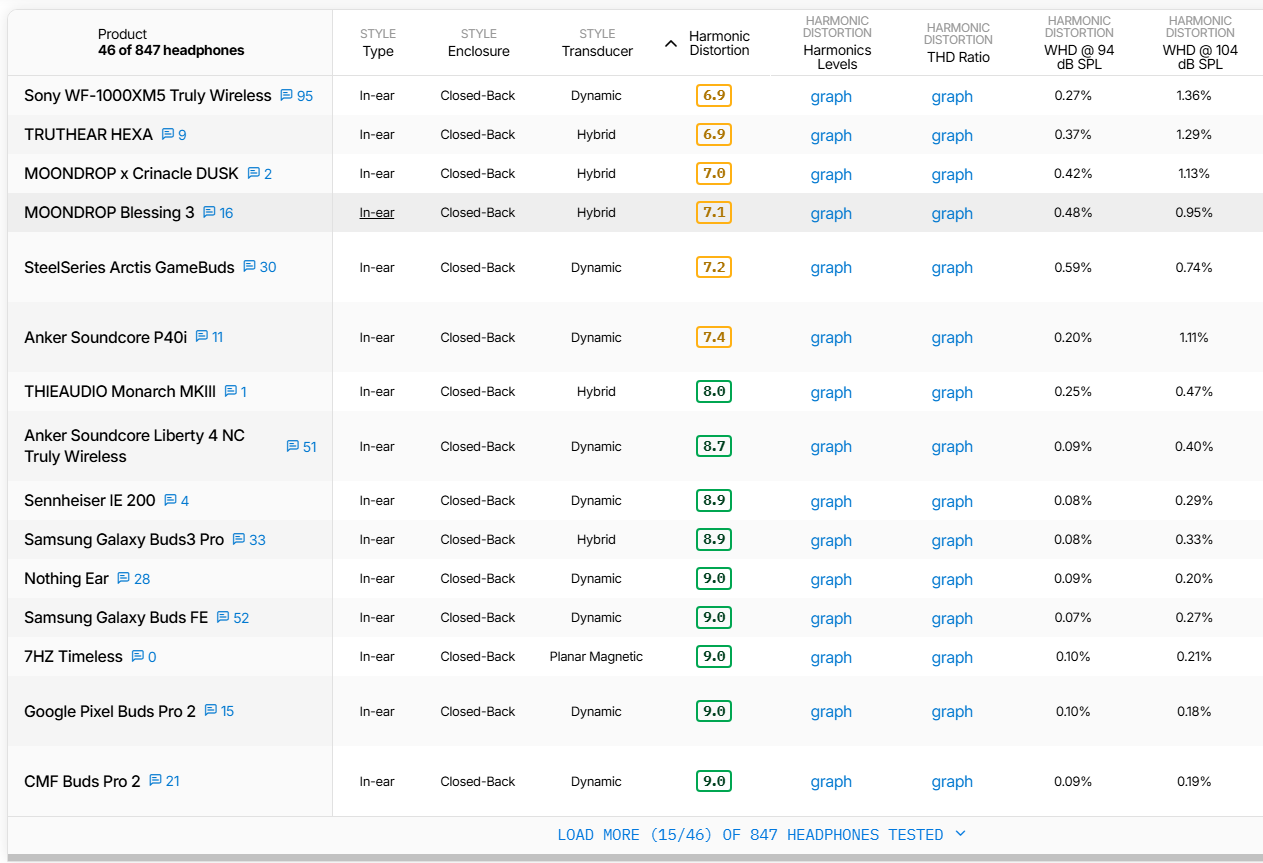Screen dimensions: 1263x863
Task: Click underlined In-ear type for MOONDROP Blessing 3
Action: (x=377, y=213)
